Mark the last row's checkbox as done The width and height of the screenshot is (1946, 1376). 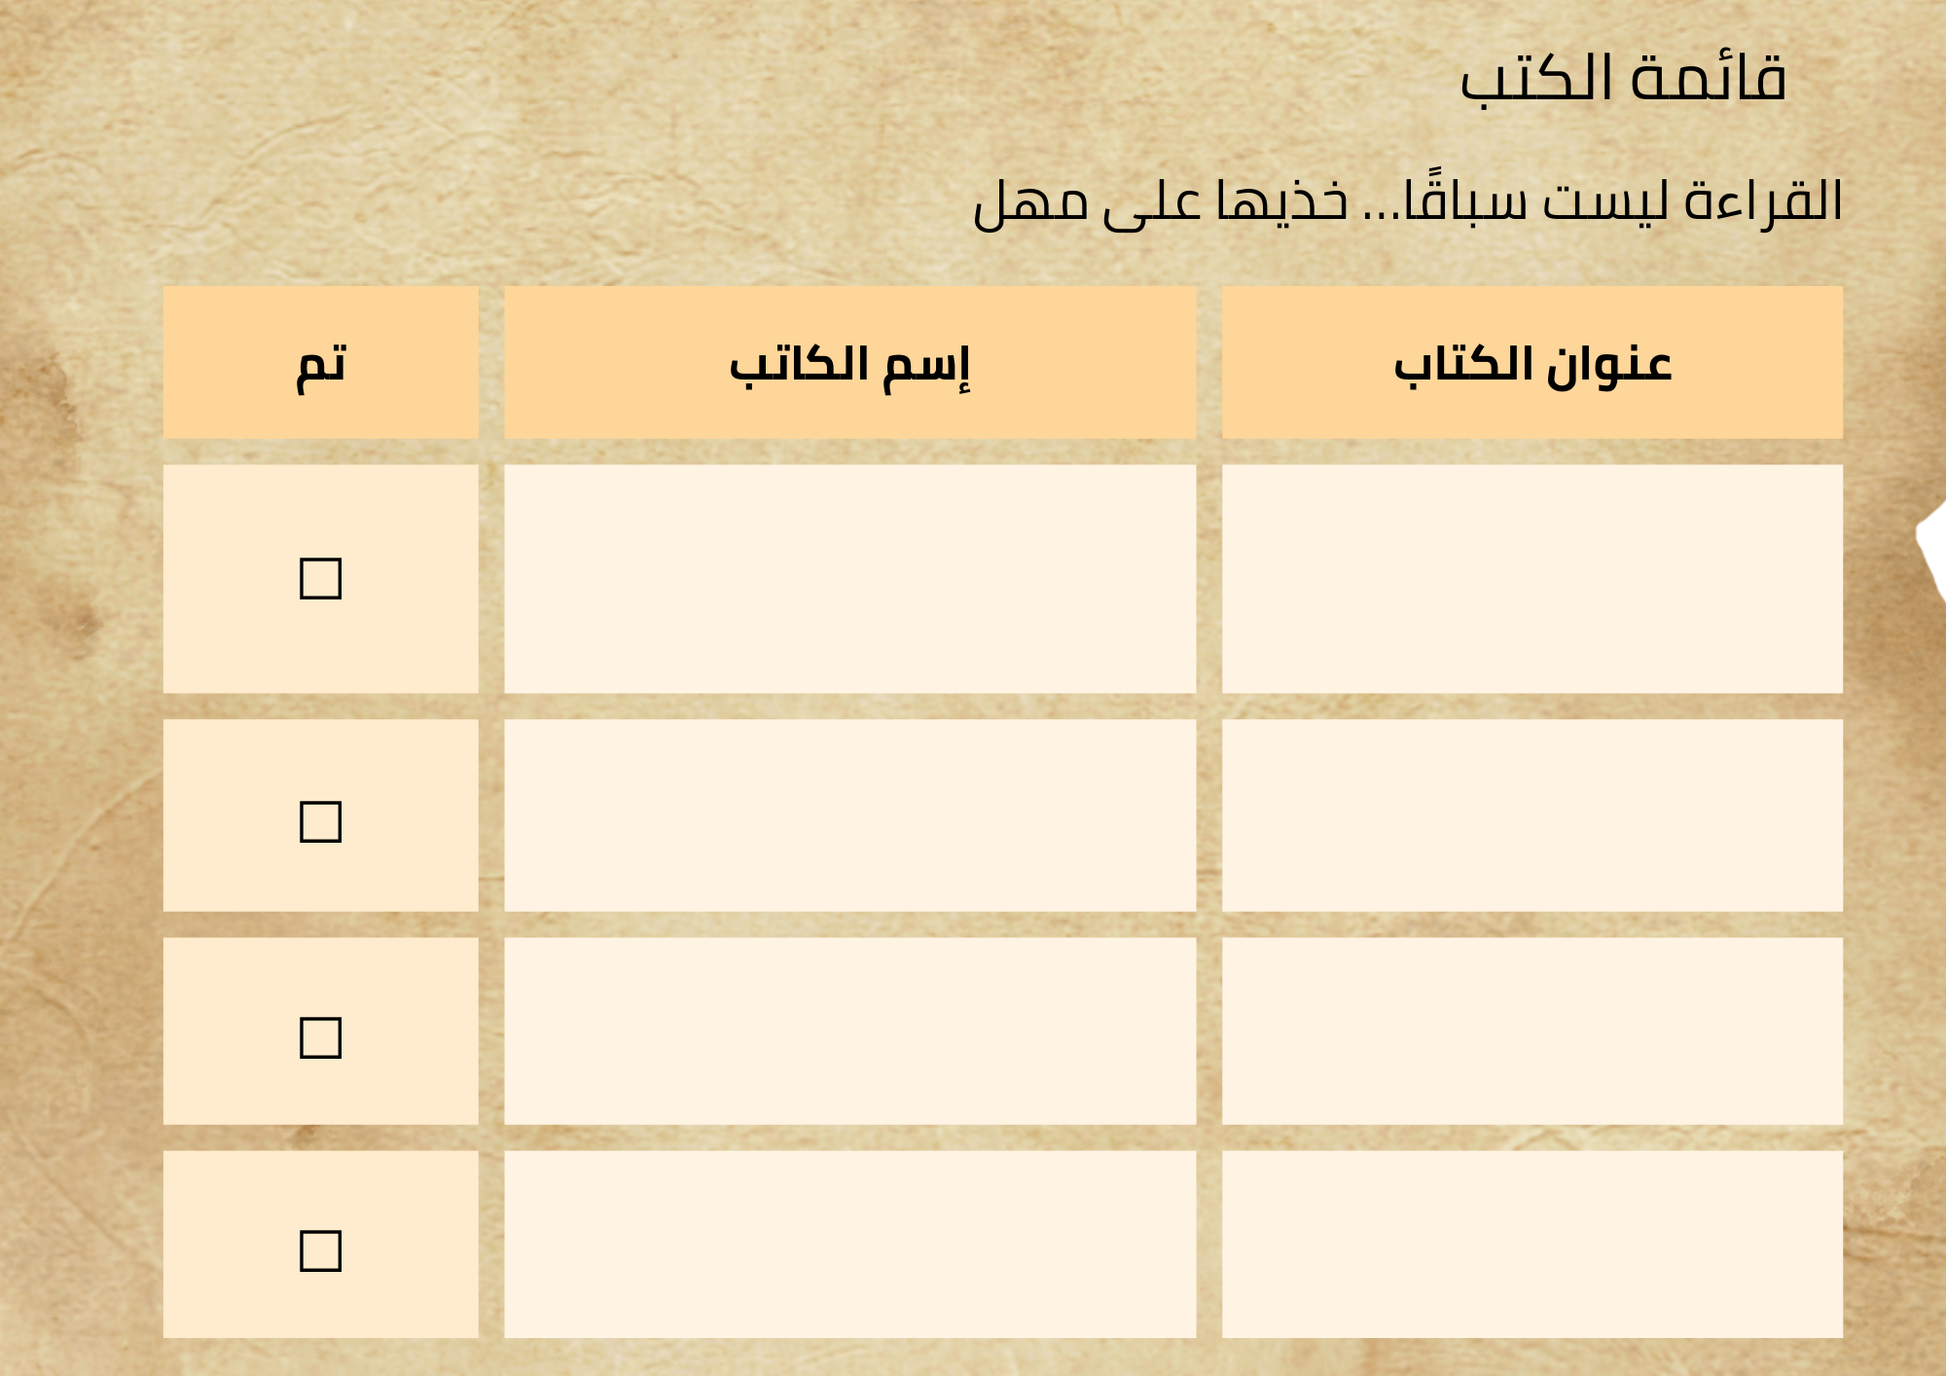pos(320,1250)
